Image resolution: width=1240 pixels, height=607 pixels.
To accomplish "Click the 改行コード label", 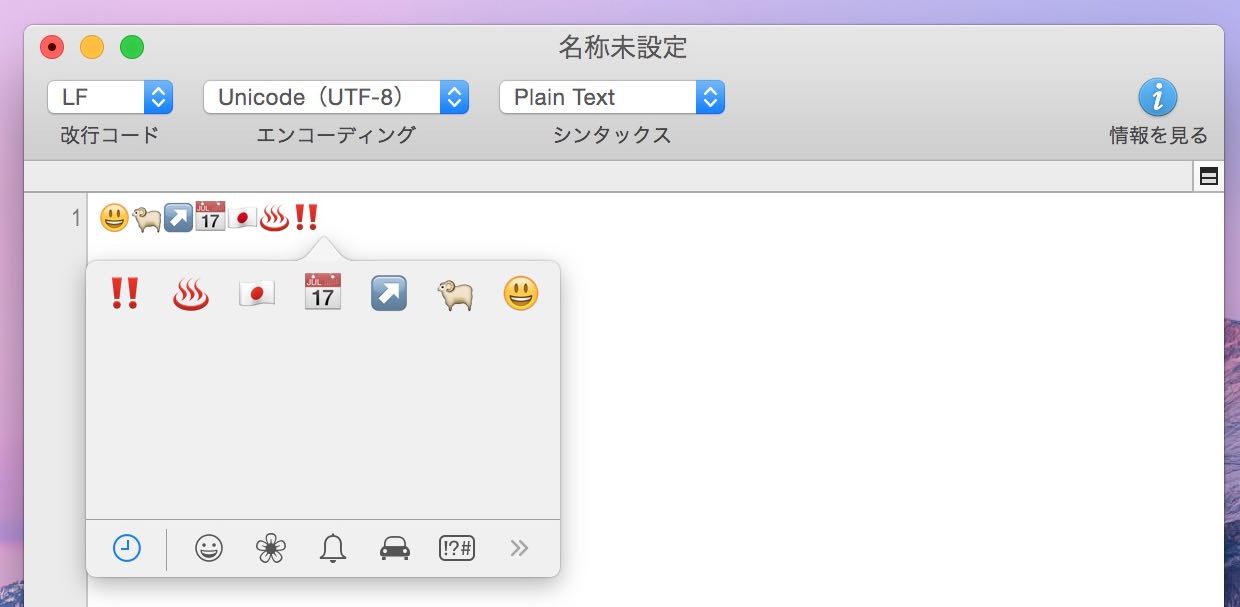I will [x=110, y=135].
